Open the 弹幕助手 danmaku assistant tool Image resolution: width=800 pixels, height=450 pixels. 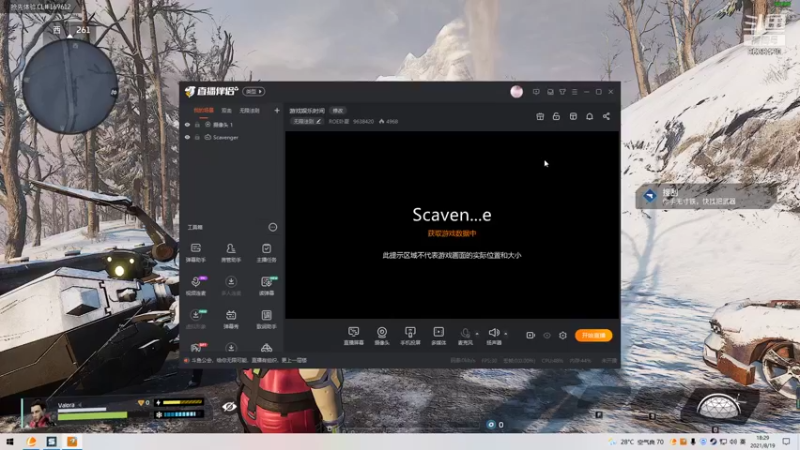pos(195,252)
